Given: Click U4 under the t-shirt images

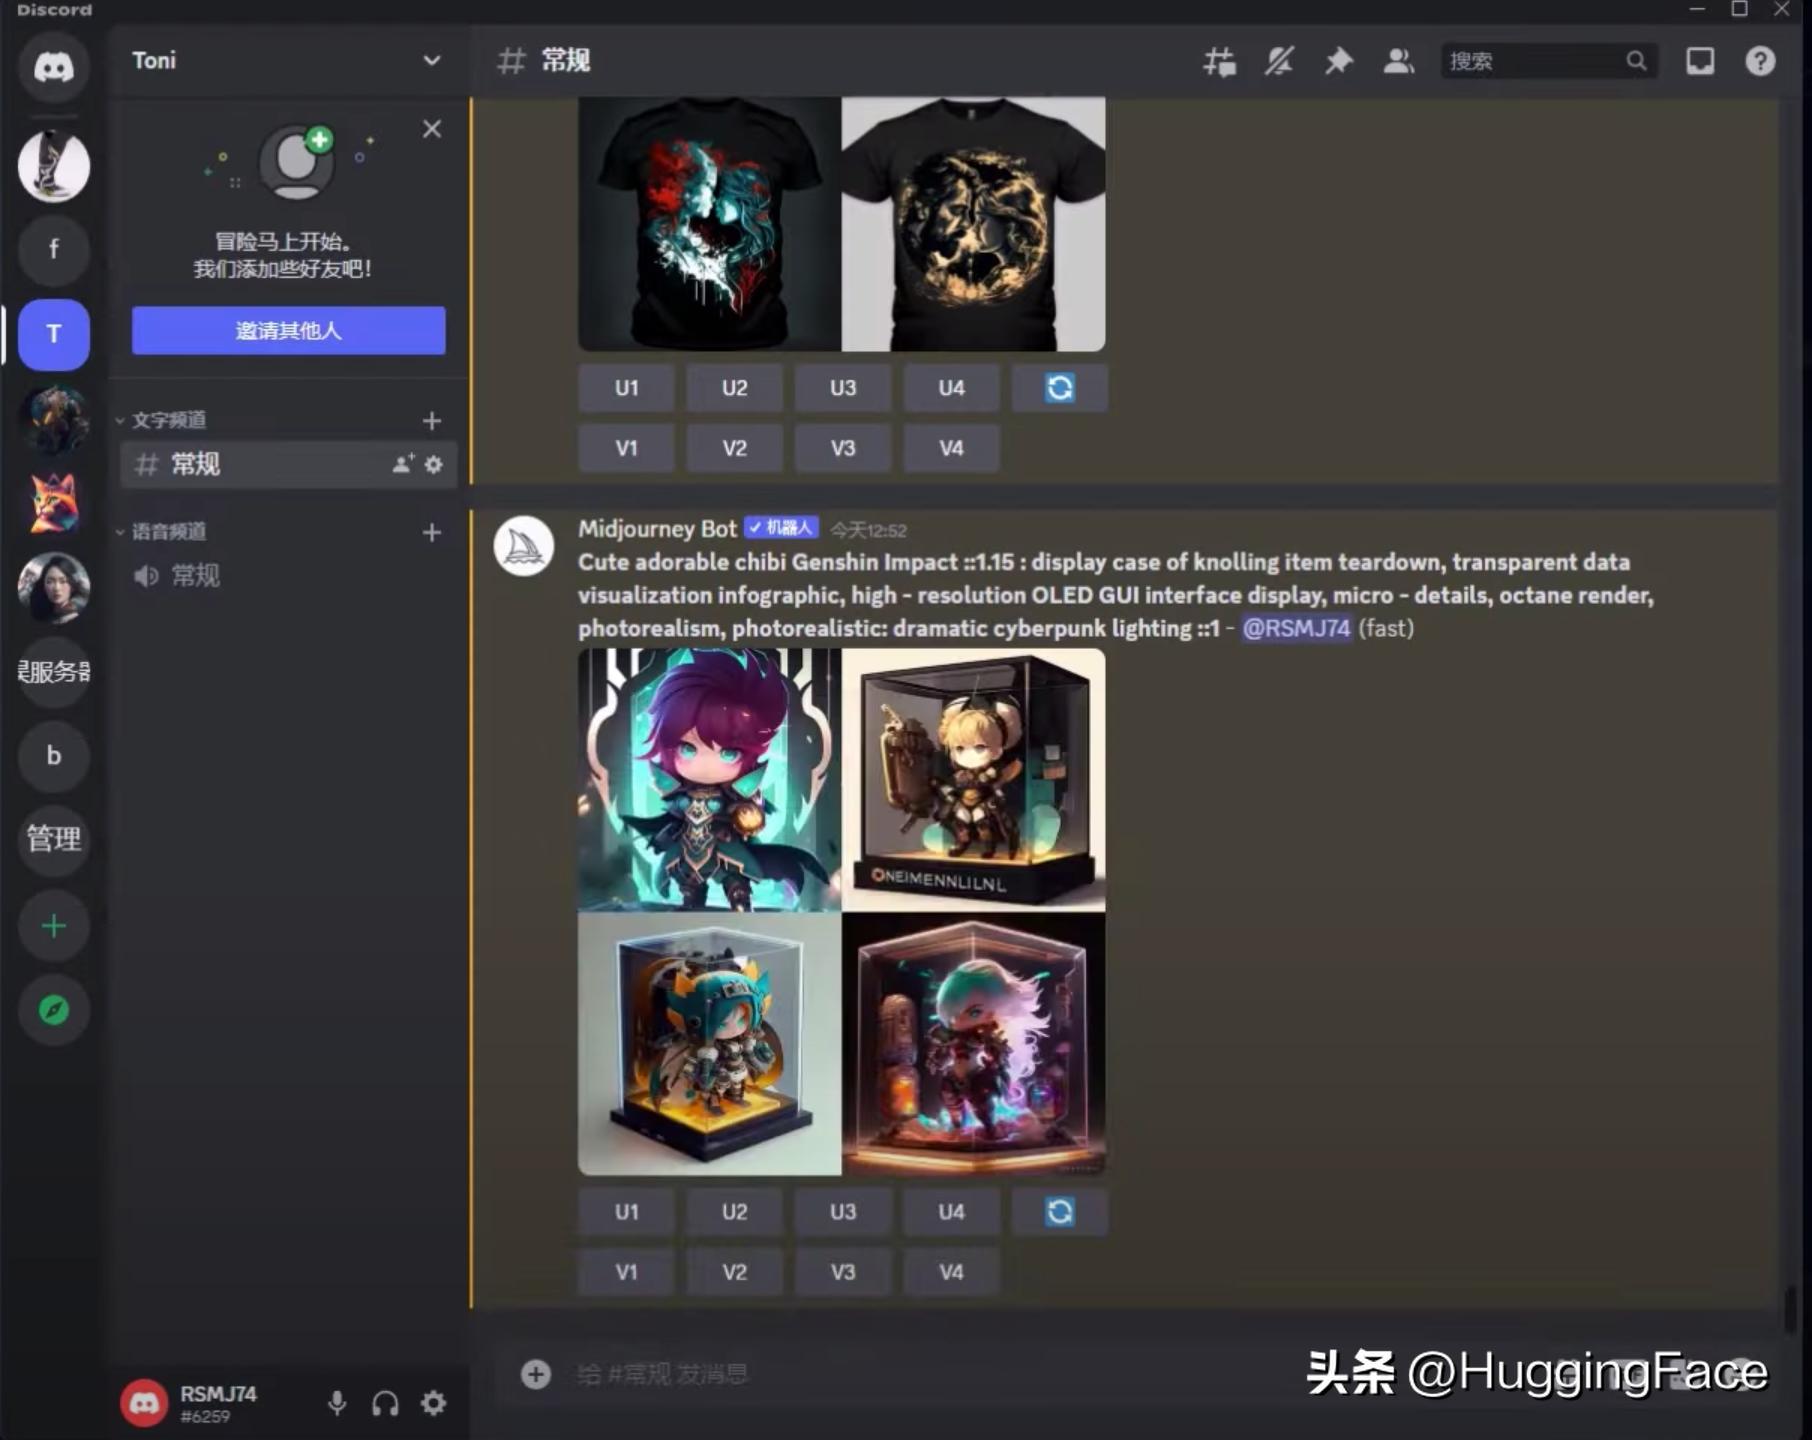Looking at the screenshot, I should pos(951,388).
